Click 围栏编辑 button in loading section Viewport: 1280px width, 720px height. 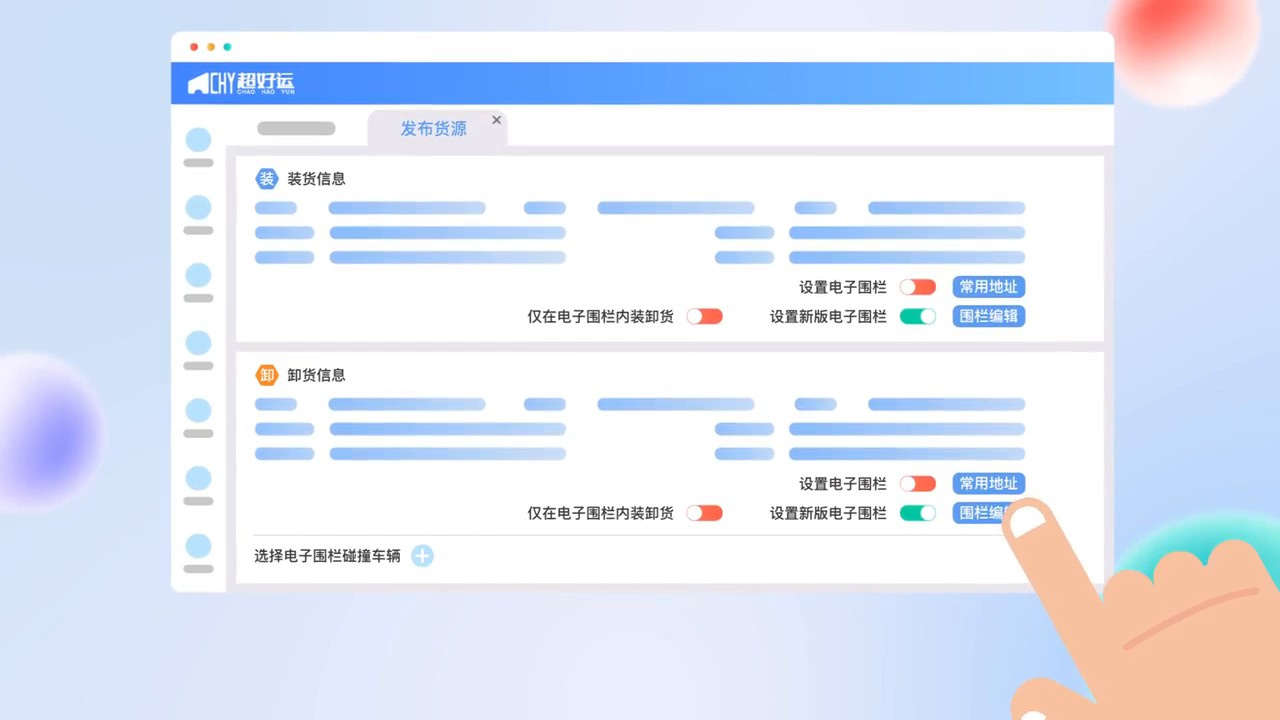coord(988,316)
